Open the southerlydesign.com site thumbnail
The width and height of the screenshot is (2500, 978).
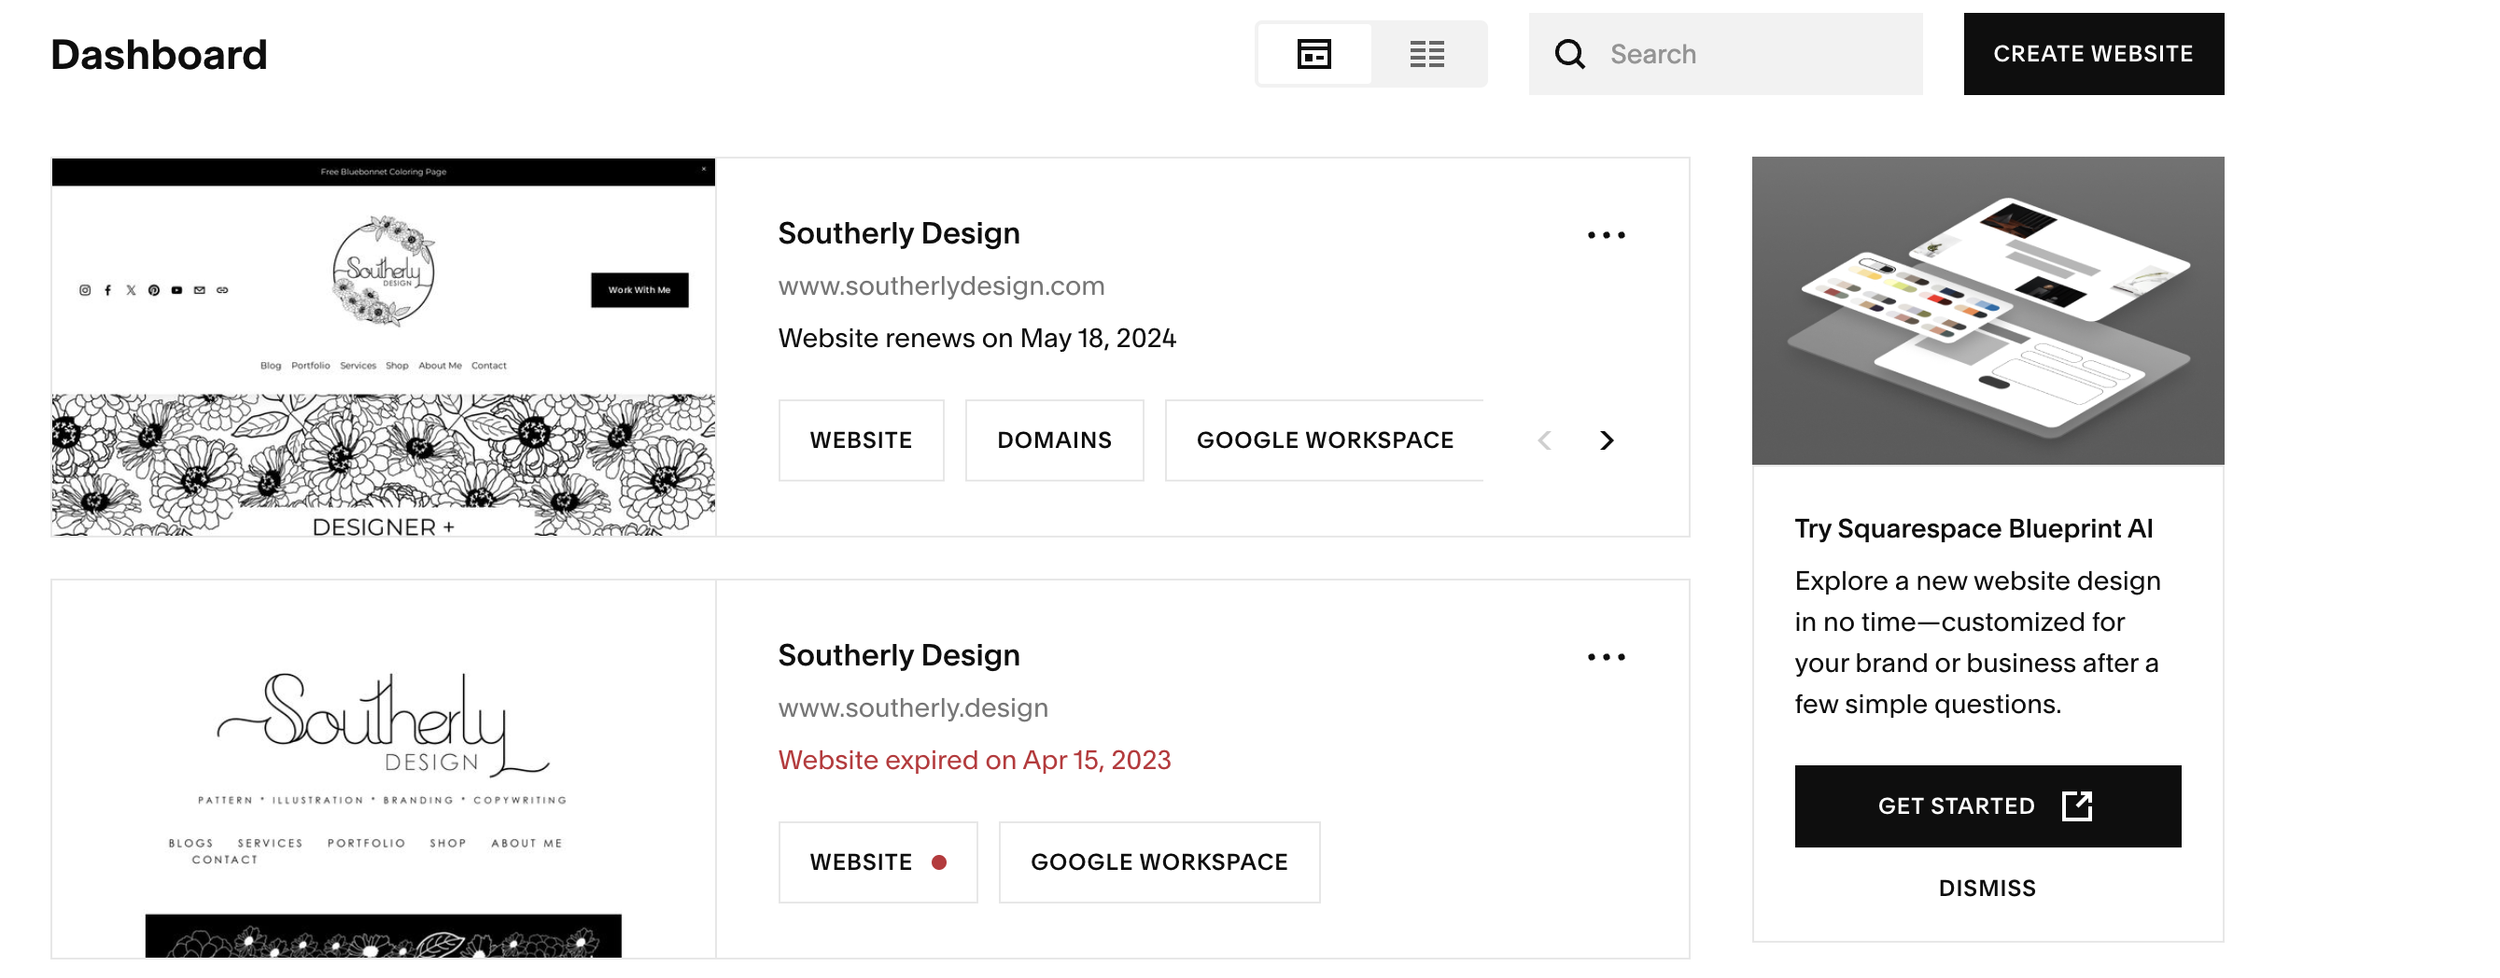383,346
